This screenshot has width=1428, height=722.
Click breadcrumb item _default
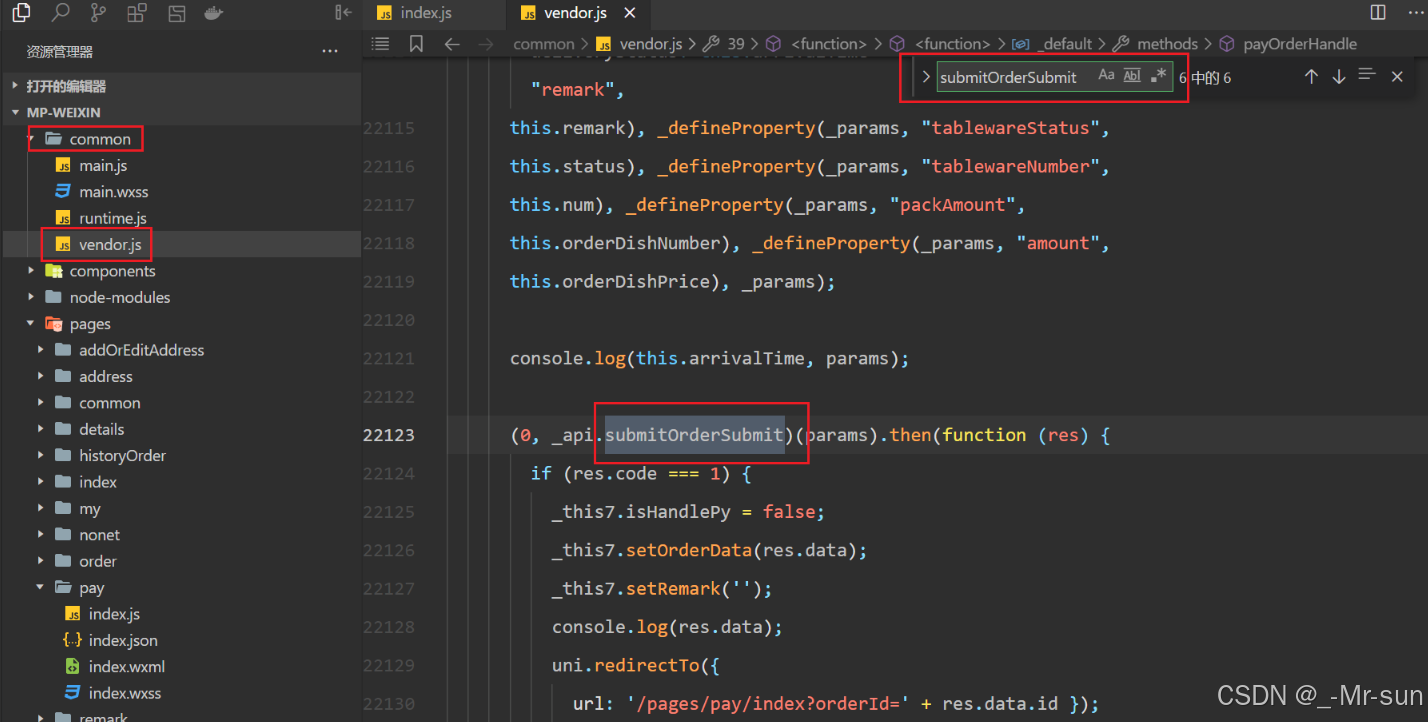point(1065,44)
